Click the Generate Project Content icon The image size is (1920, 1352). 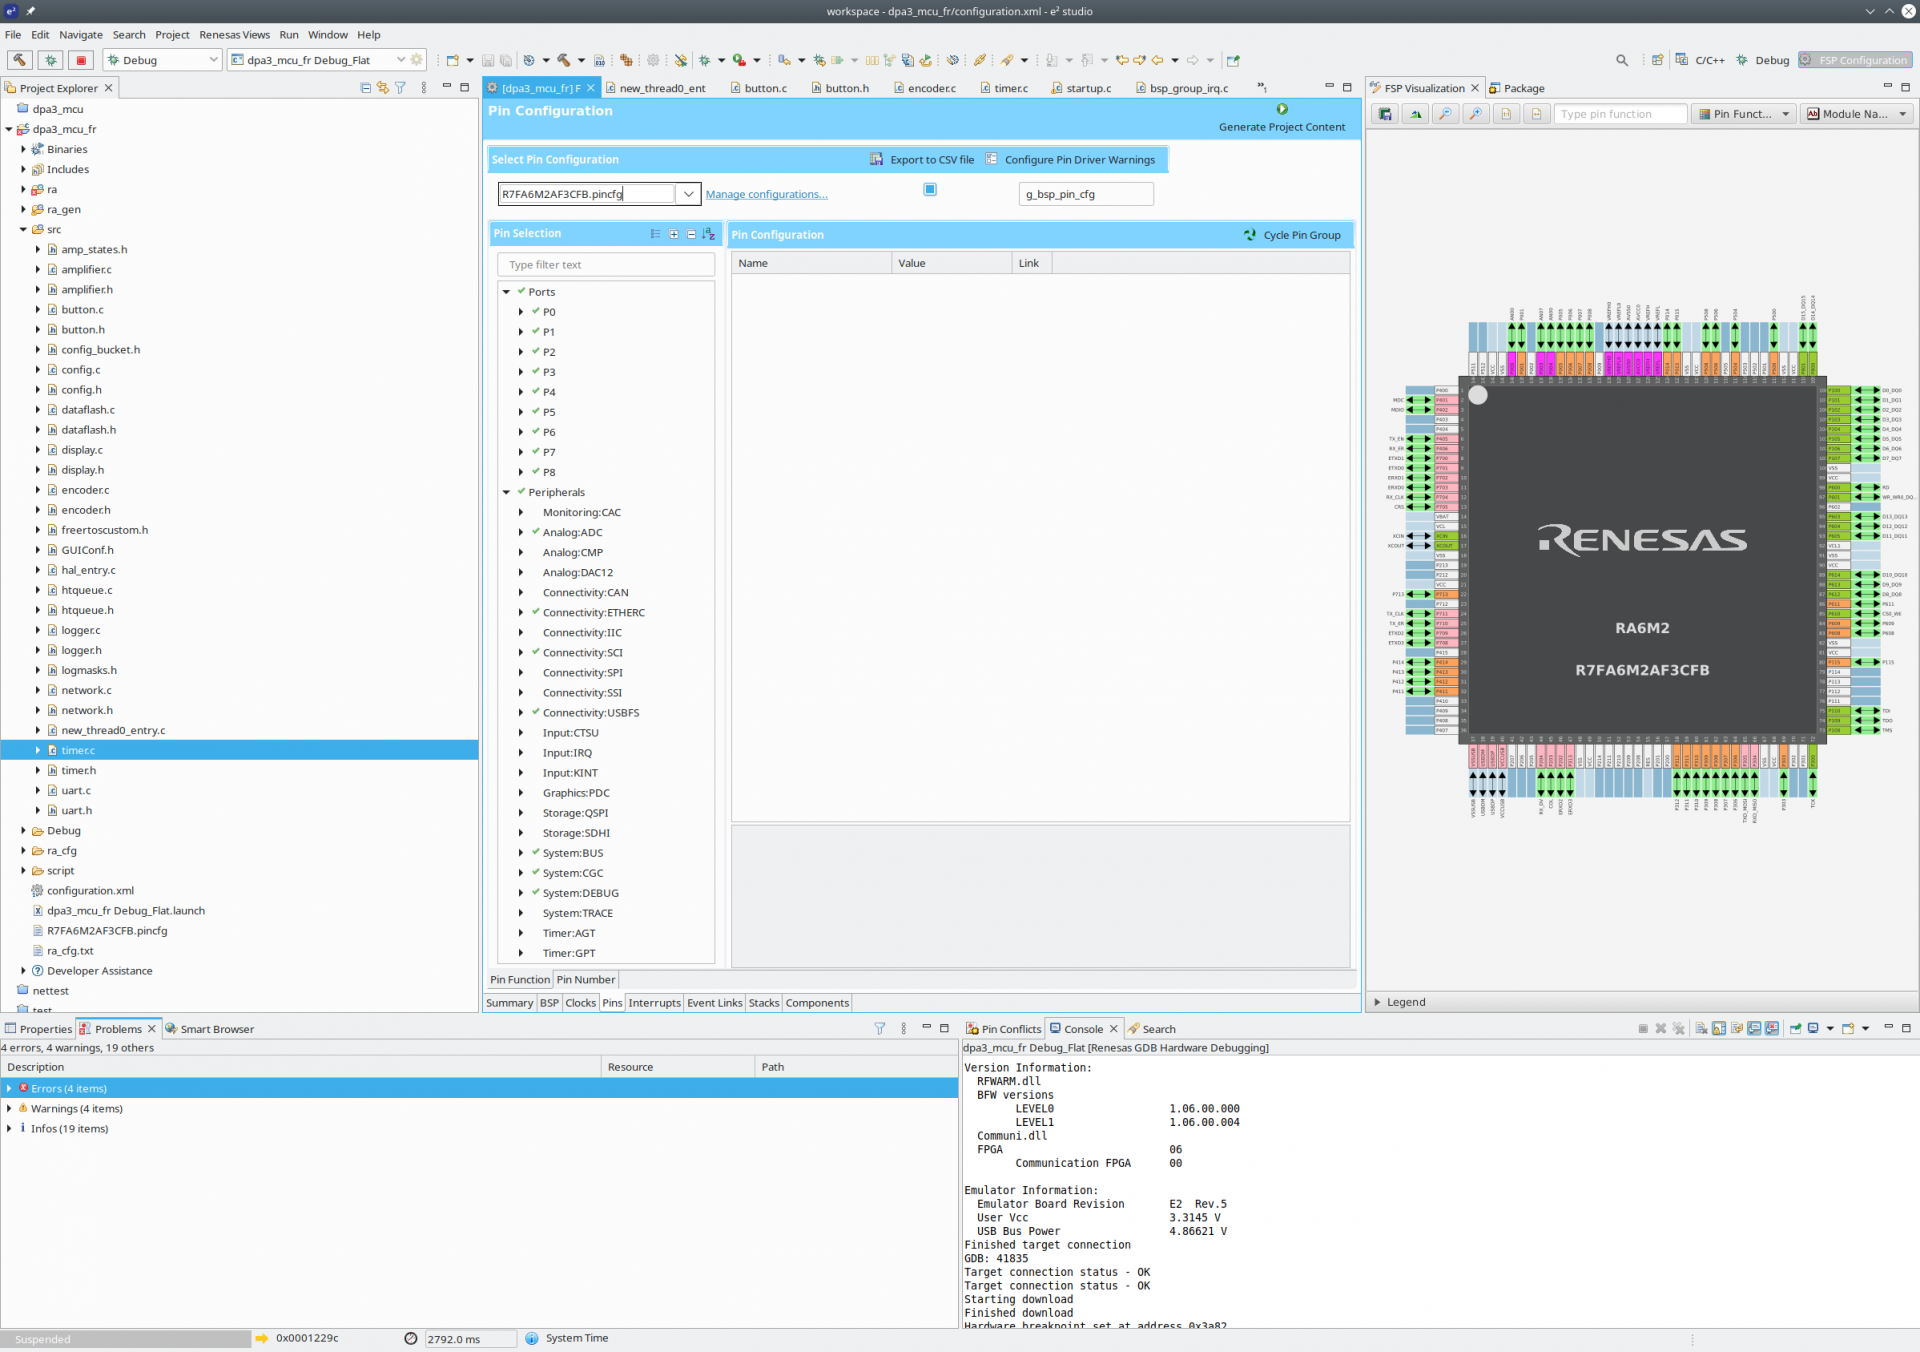pyautogui.click(x=1282, y=109)
